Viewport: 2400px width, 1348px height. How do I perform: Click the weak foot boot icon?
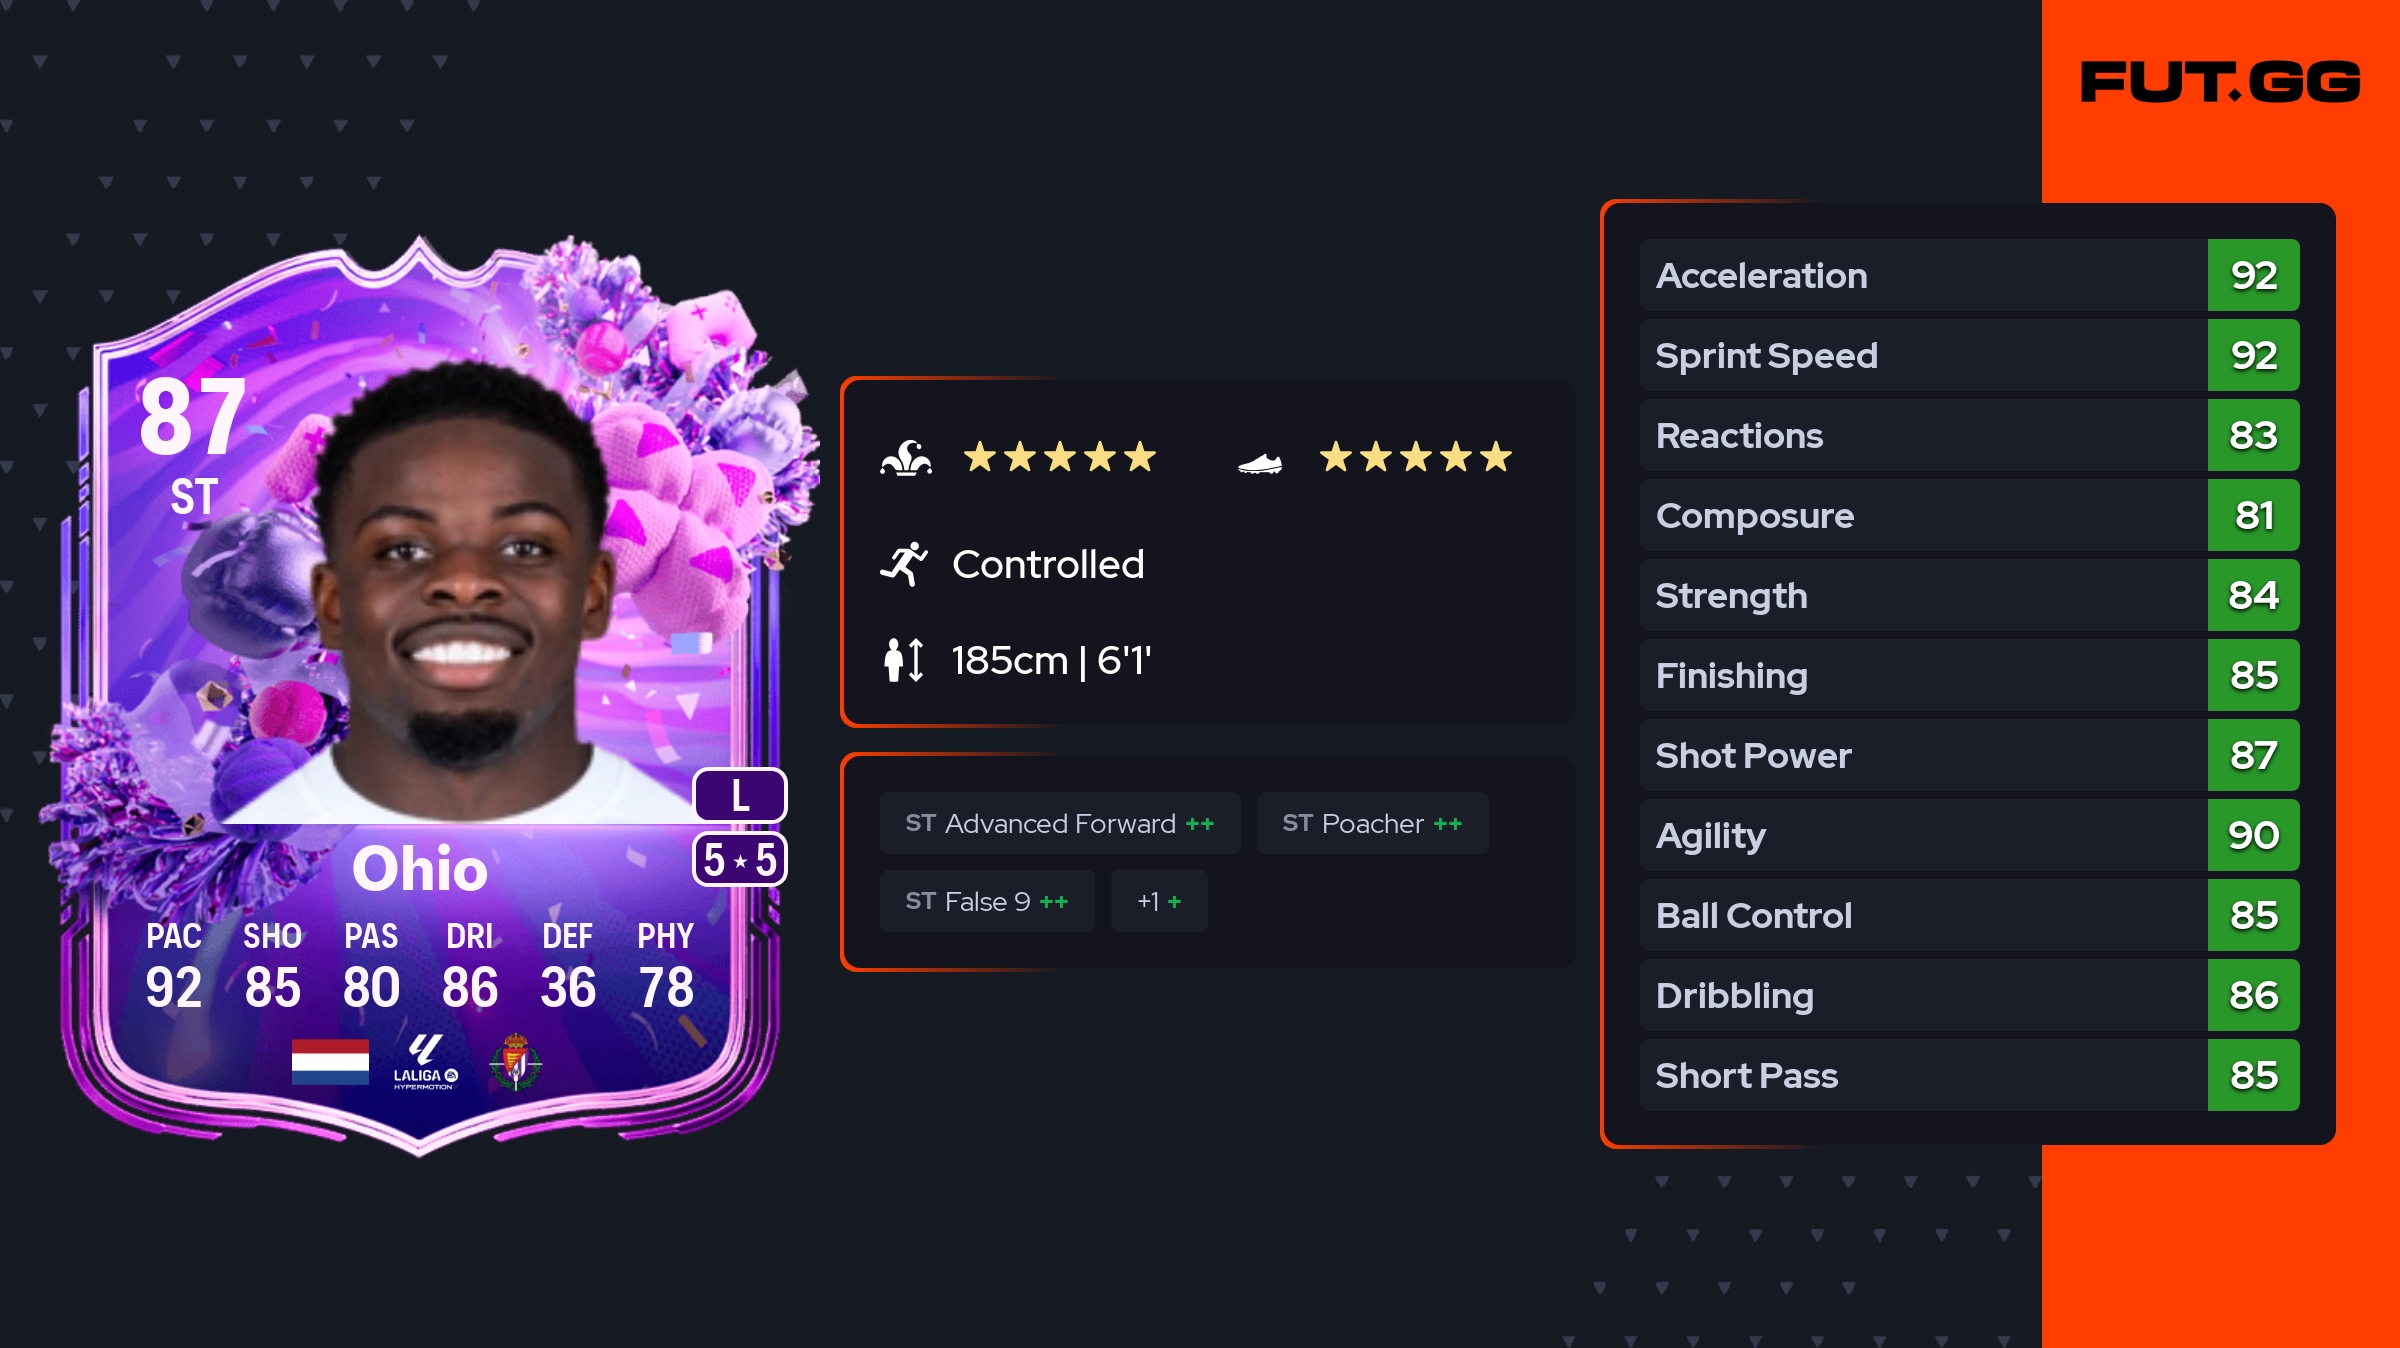[x=1260, y=463]
